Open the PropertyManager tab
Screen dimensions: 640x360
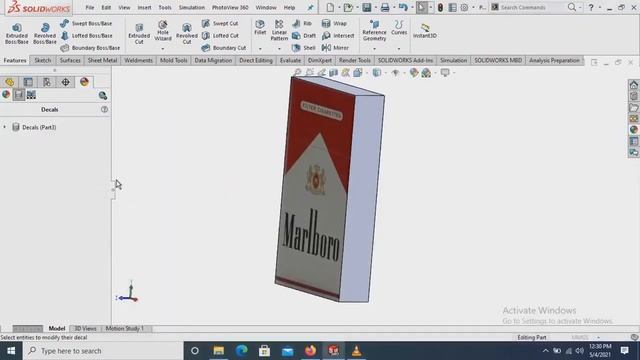click(x=28, y=82)
